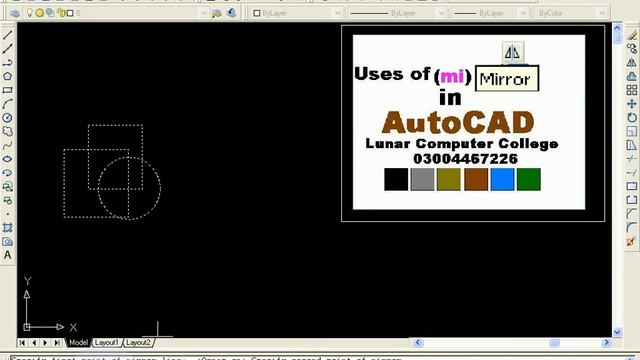This screenshot has width=640, height=360.
Task: Select the Mirror tool in Modify toolbar
Action: coord(632,63)
